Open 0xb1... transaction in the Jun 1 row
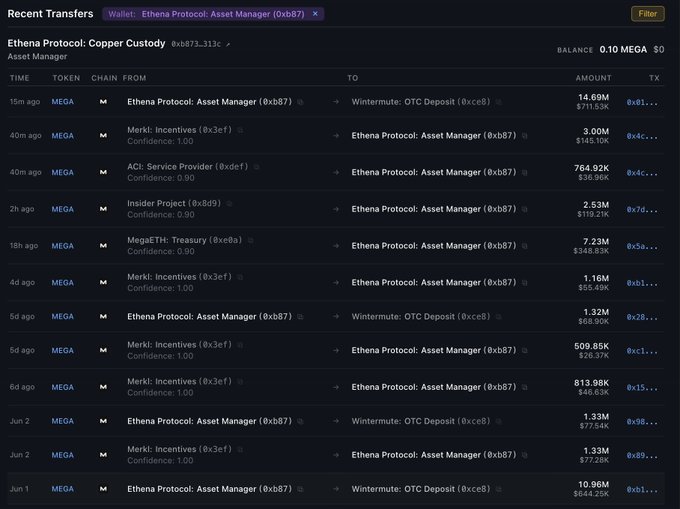Screen dimensions: 680x509 point(642,489)
